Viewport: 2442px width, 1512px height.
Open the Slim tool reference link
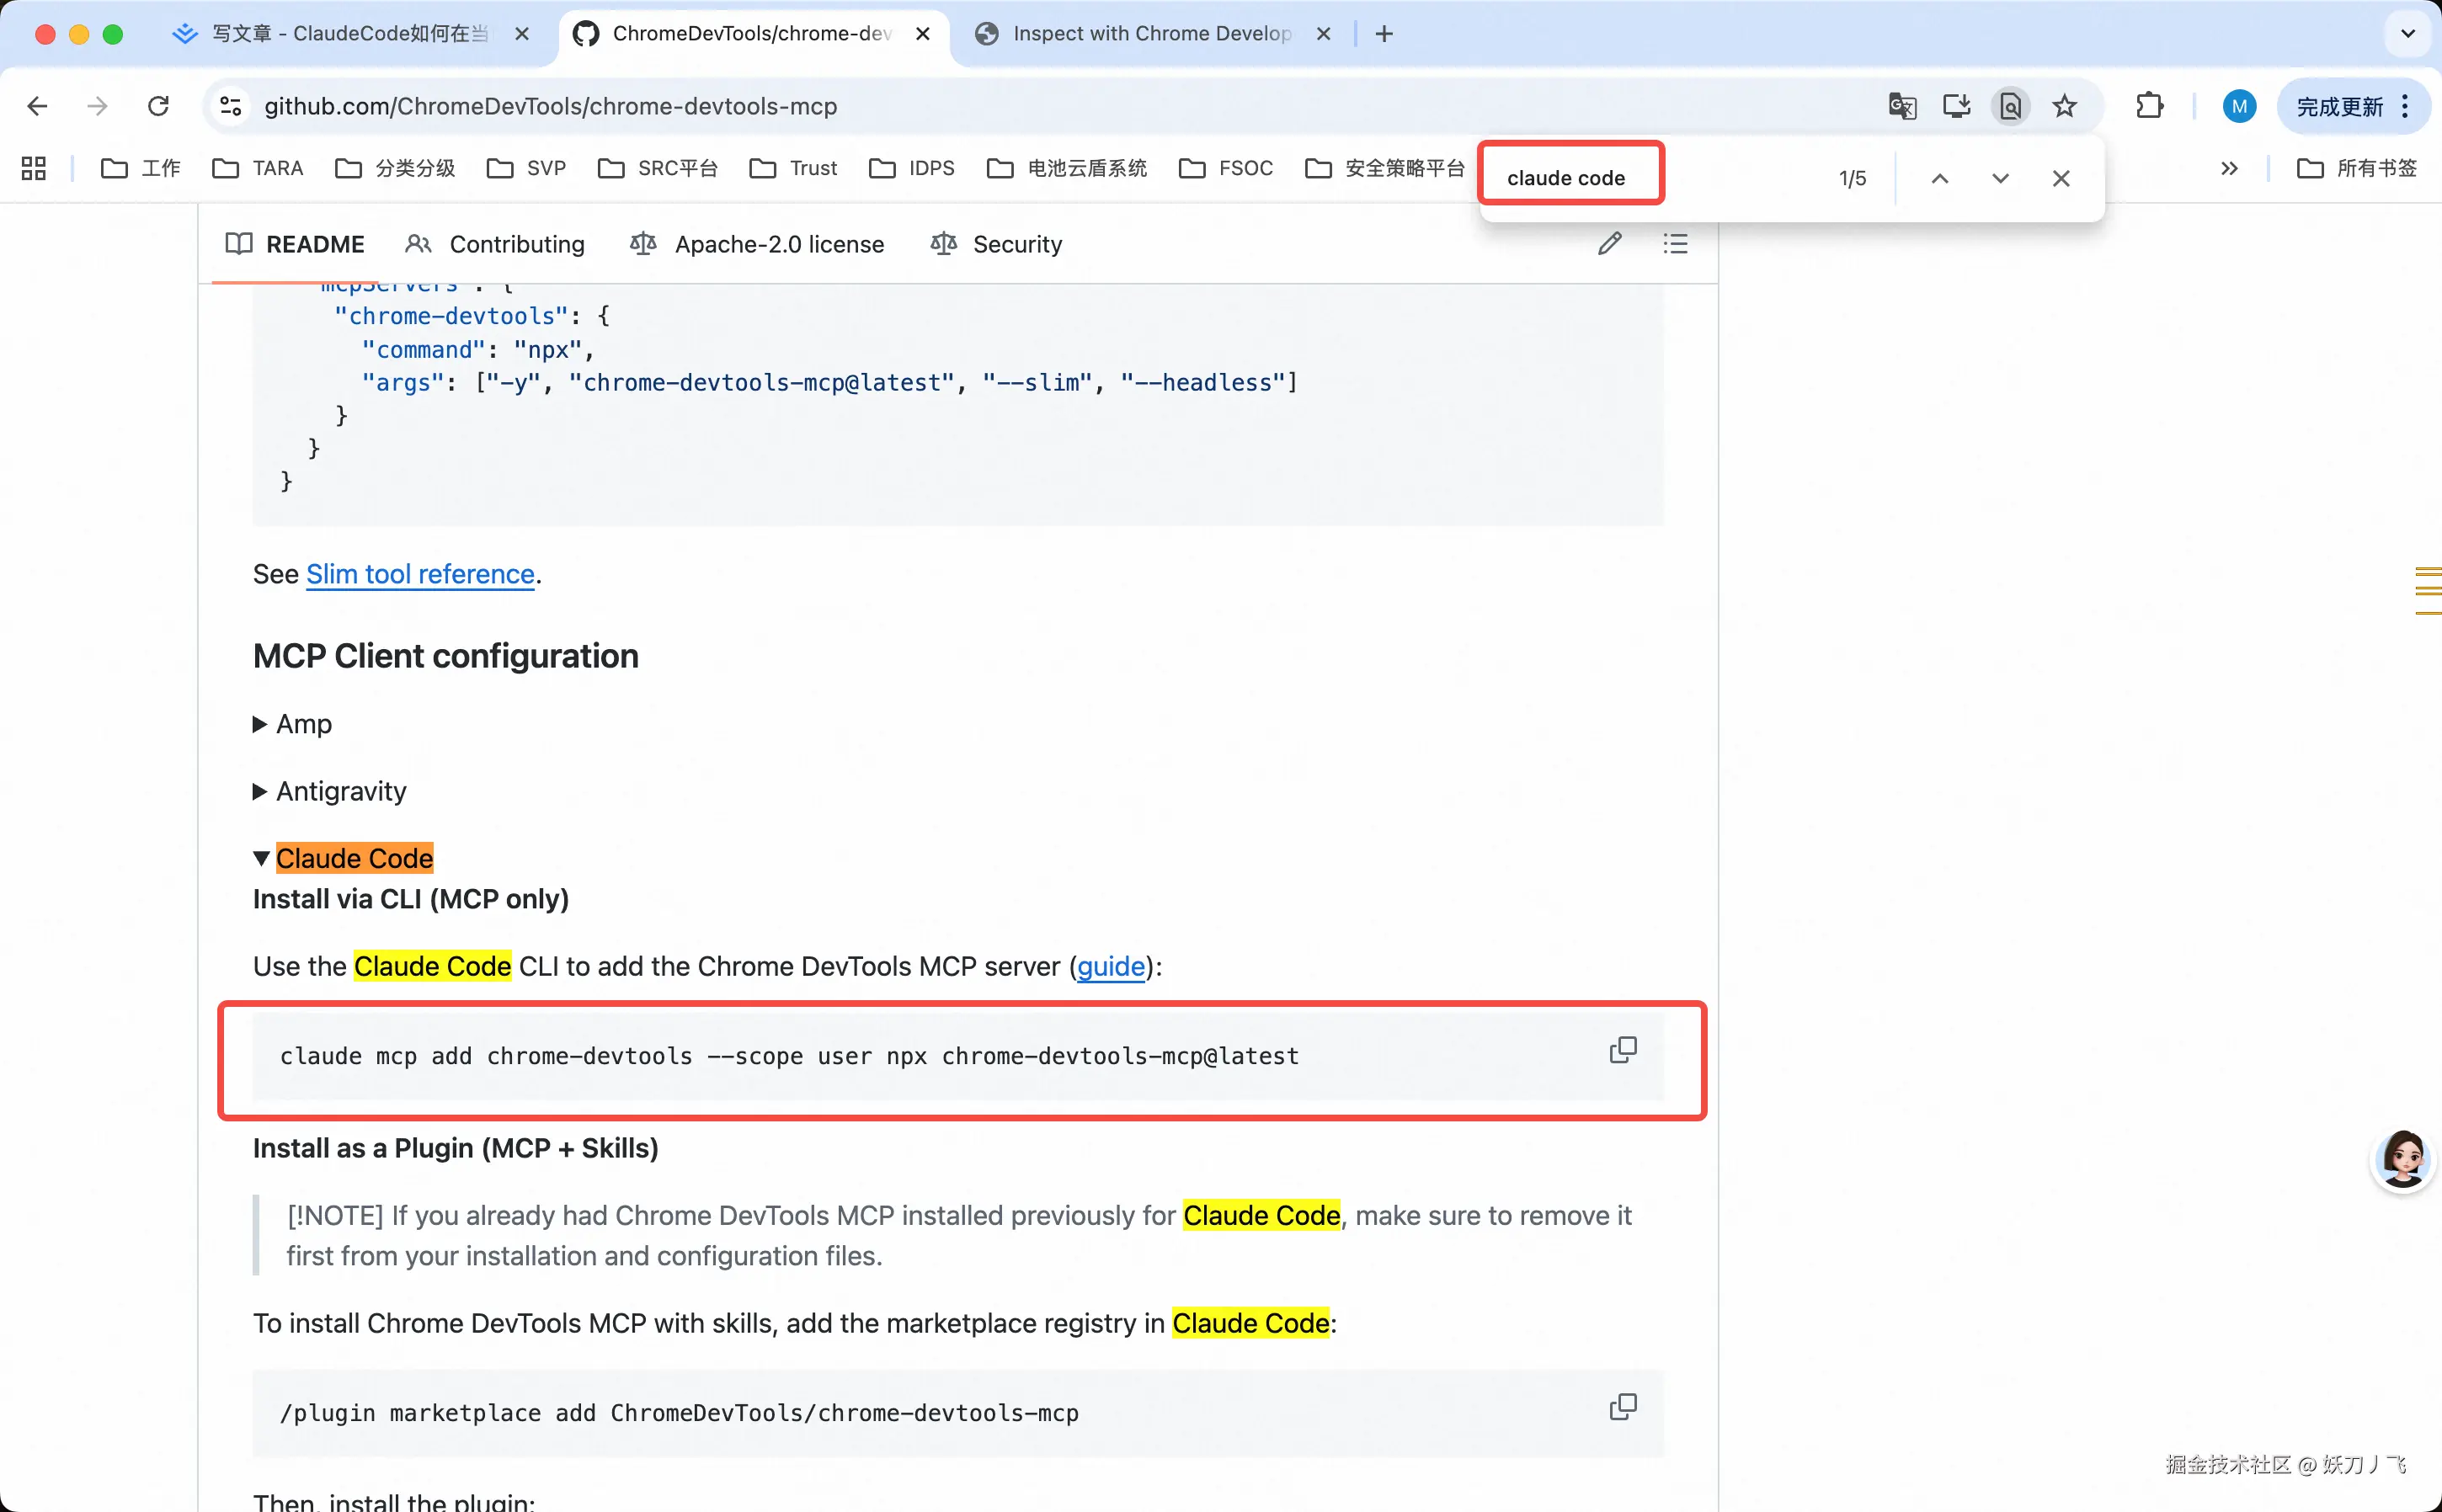(x=420, y=574)
